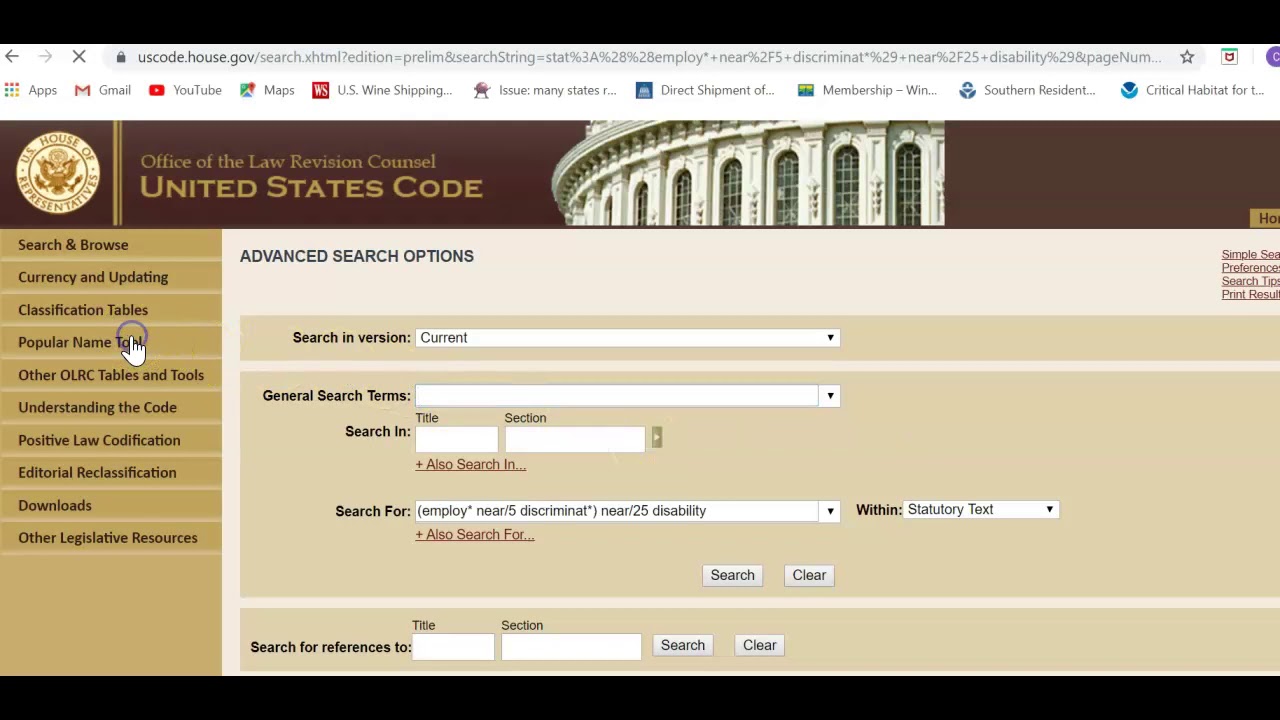Open the Apps grid bookmark

coord(31,90)
